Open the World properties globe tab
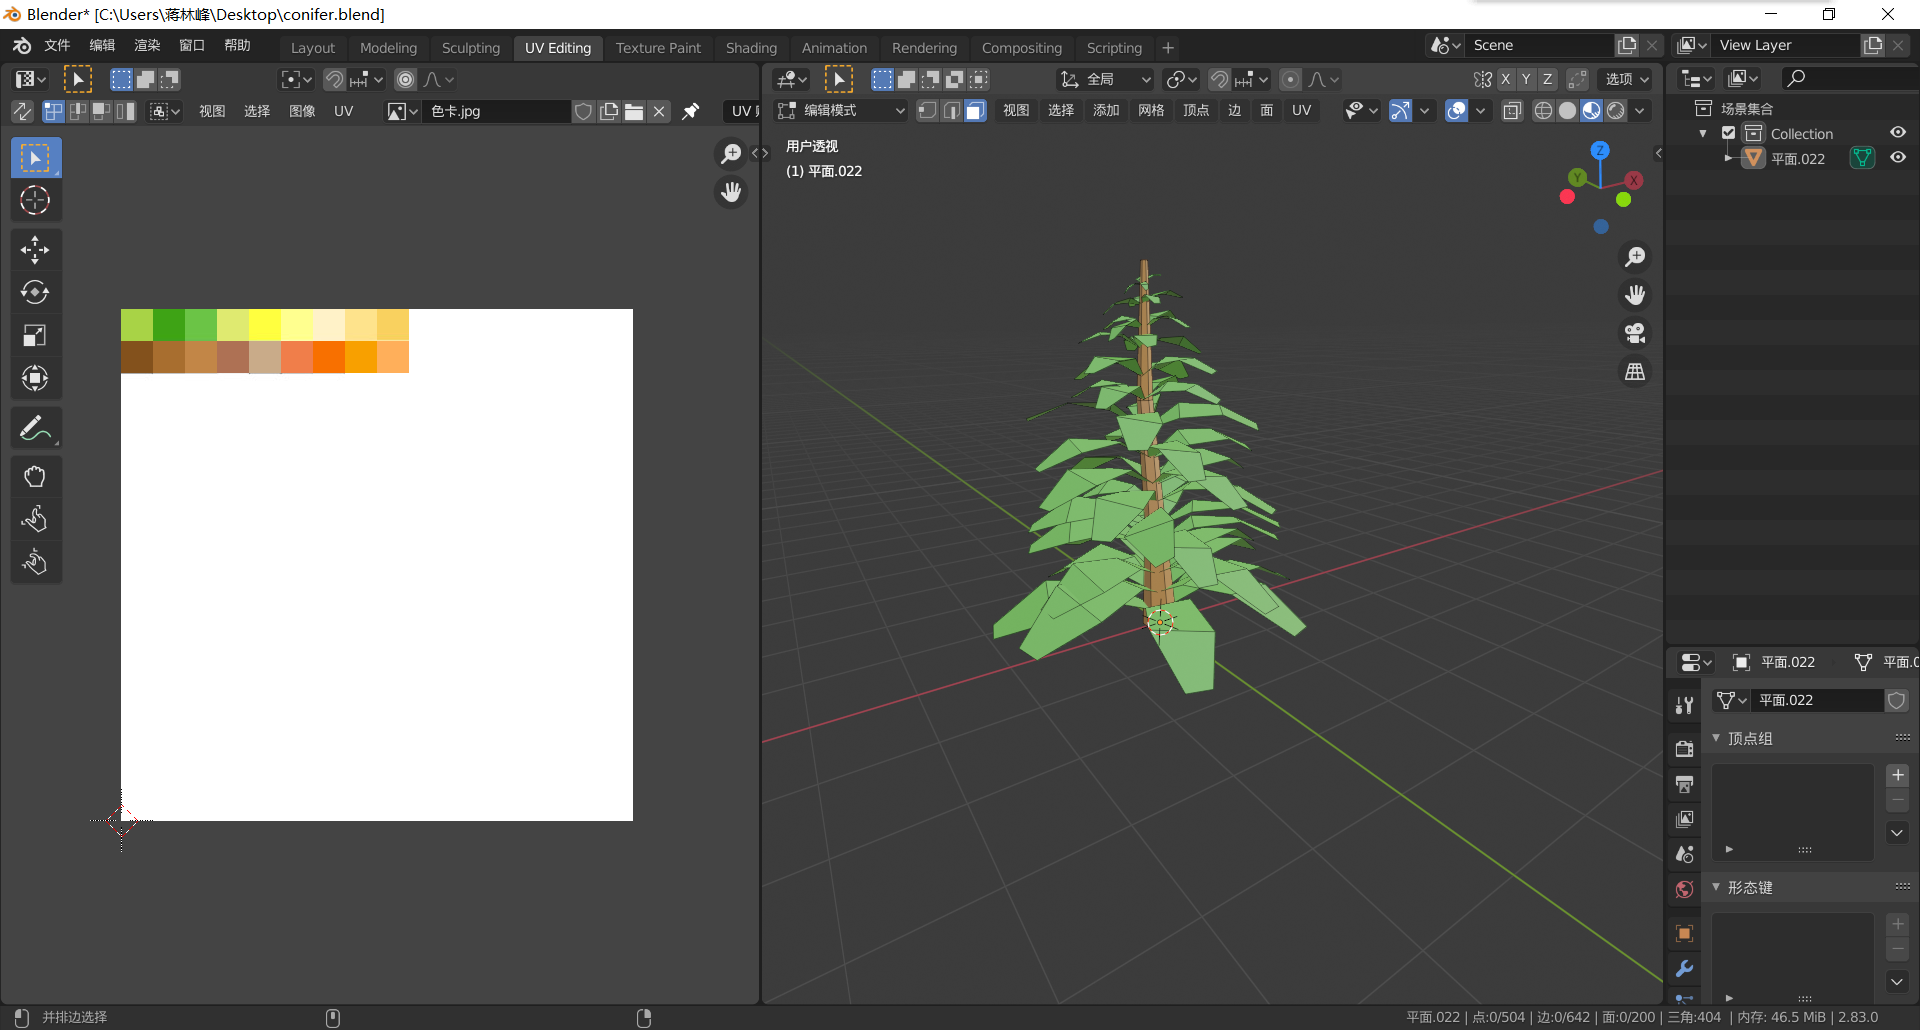 pyautogui.click(x=1685, y=890)
